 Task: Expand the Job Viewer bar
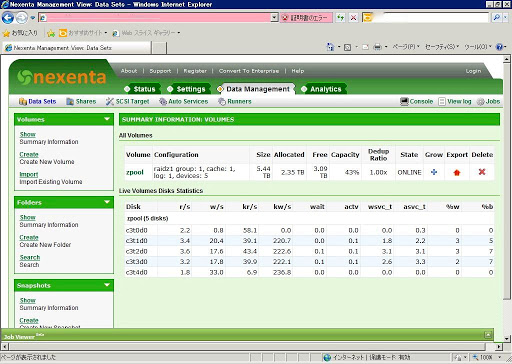coord(488,334)
